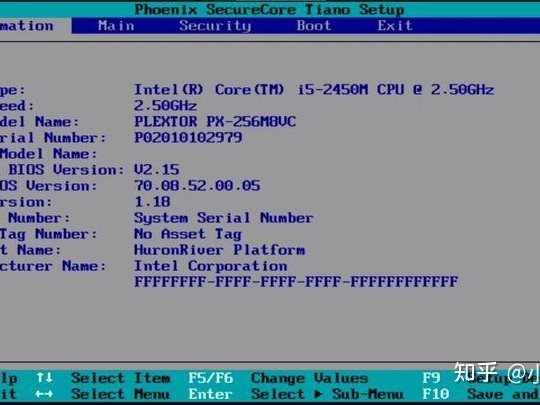Select the PLEXTOR PX-256M8VC model value
Image resolution: width=540 pixels, height=405 pixels.
[x=215, y=122]
